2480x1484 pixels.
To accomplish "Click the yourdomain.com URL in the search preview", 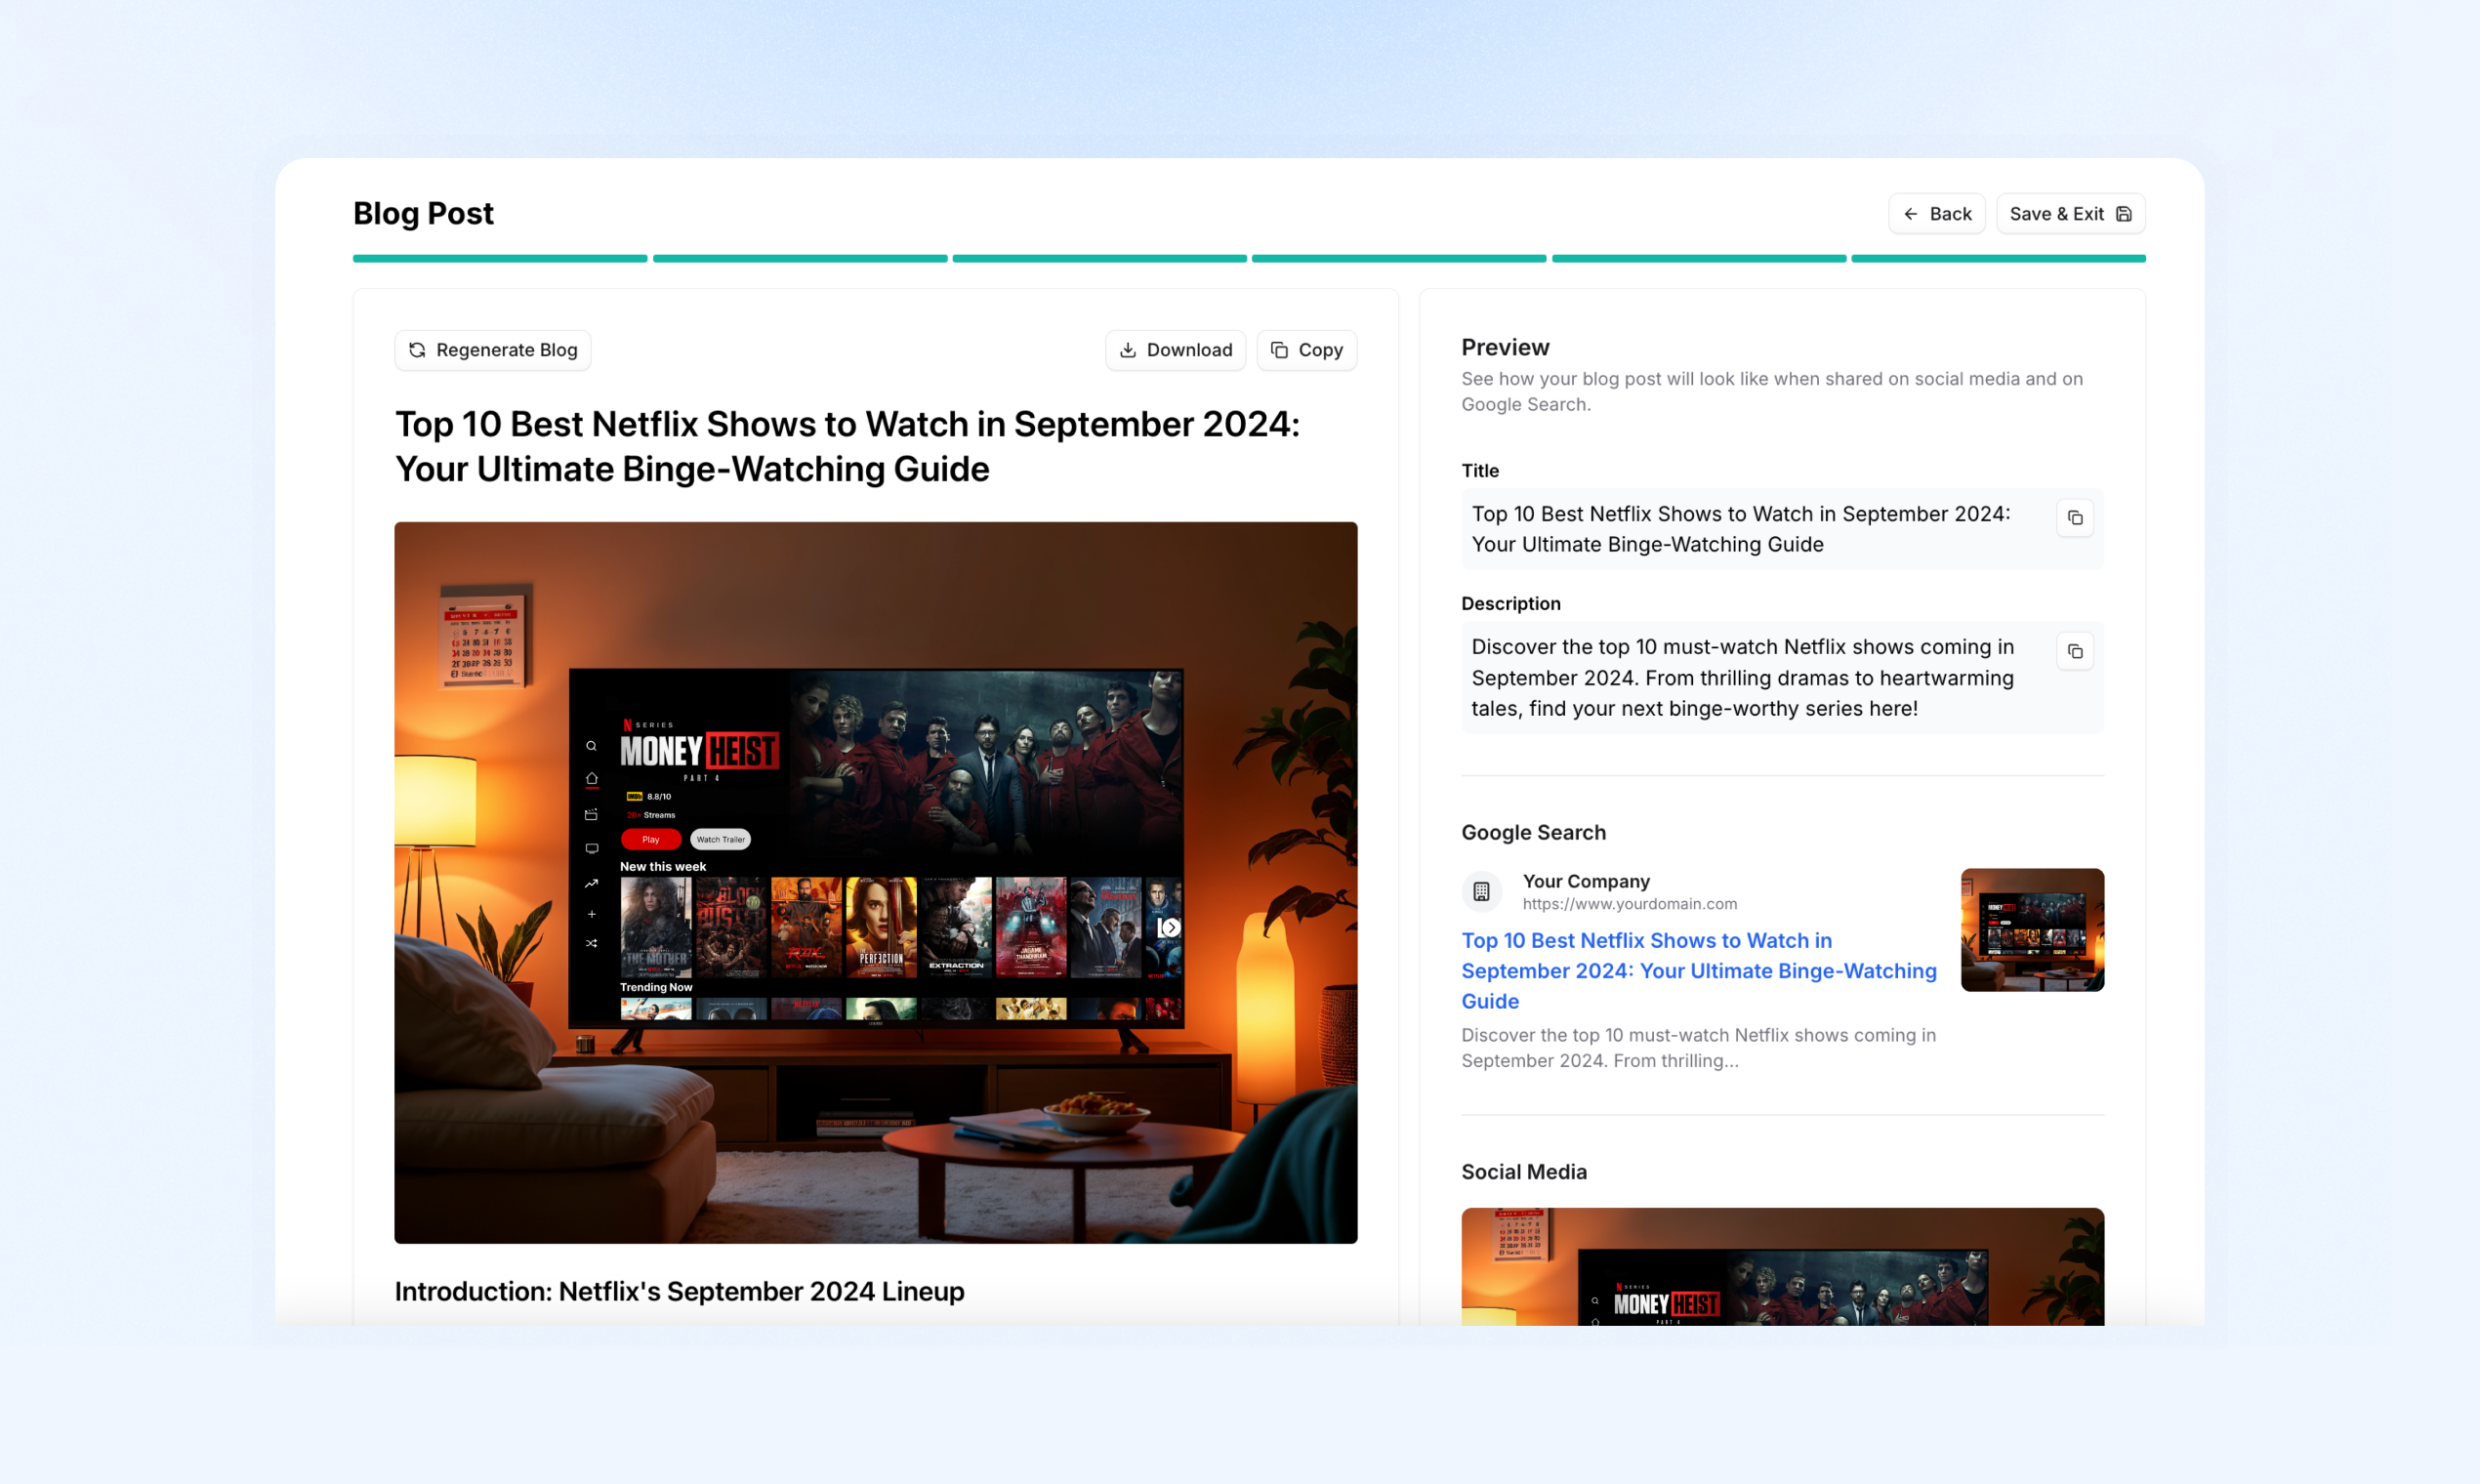I will pos(1629,904).
